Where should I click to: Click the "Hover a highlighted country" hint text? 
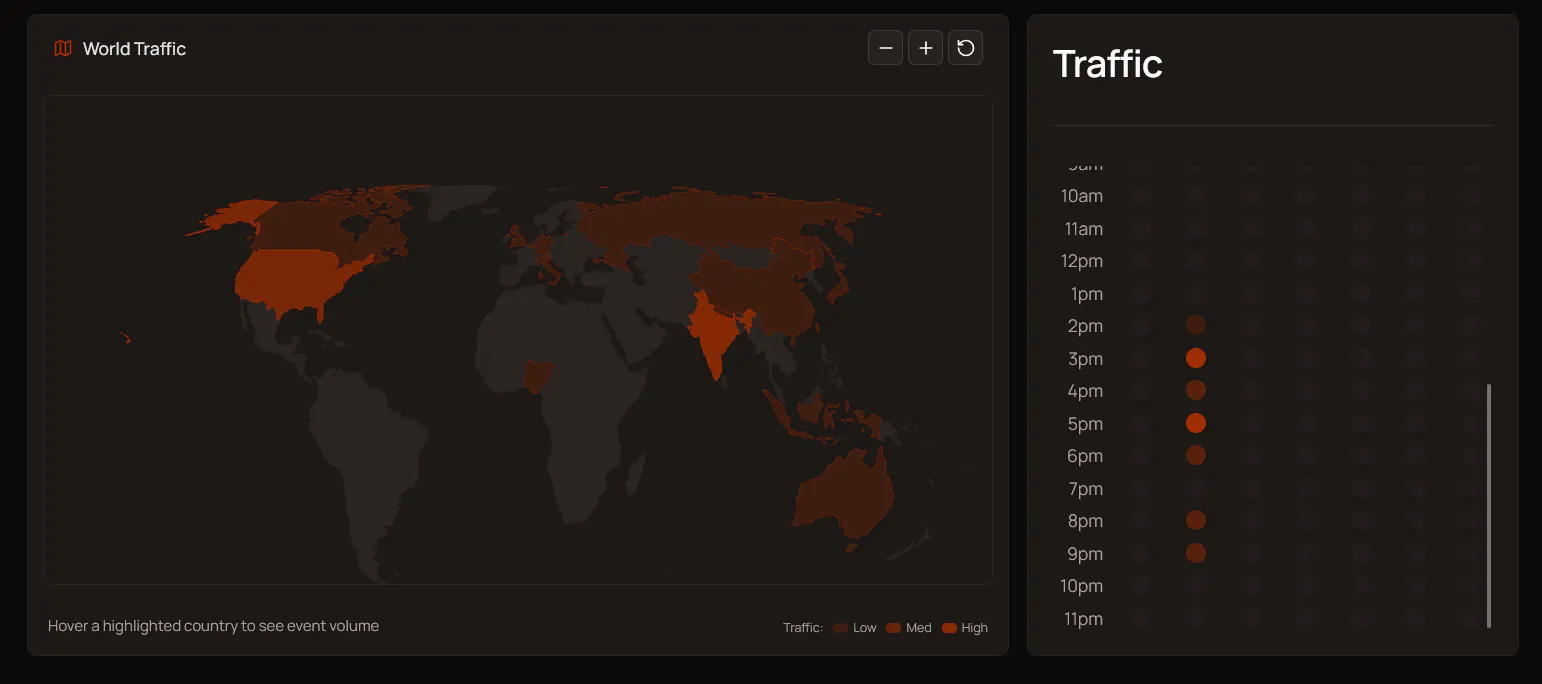(x=213, y=626)
